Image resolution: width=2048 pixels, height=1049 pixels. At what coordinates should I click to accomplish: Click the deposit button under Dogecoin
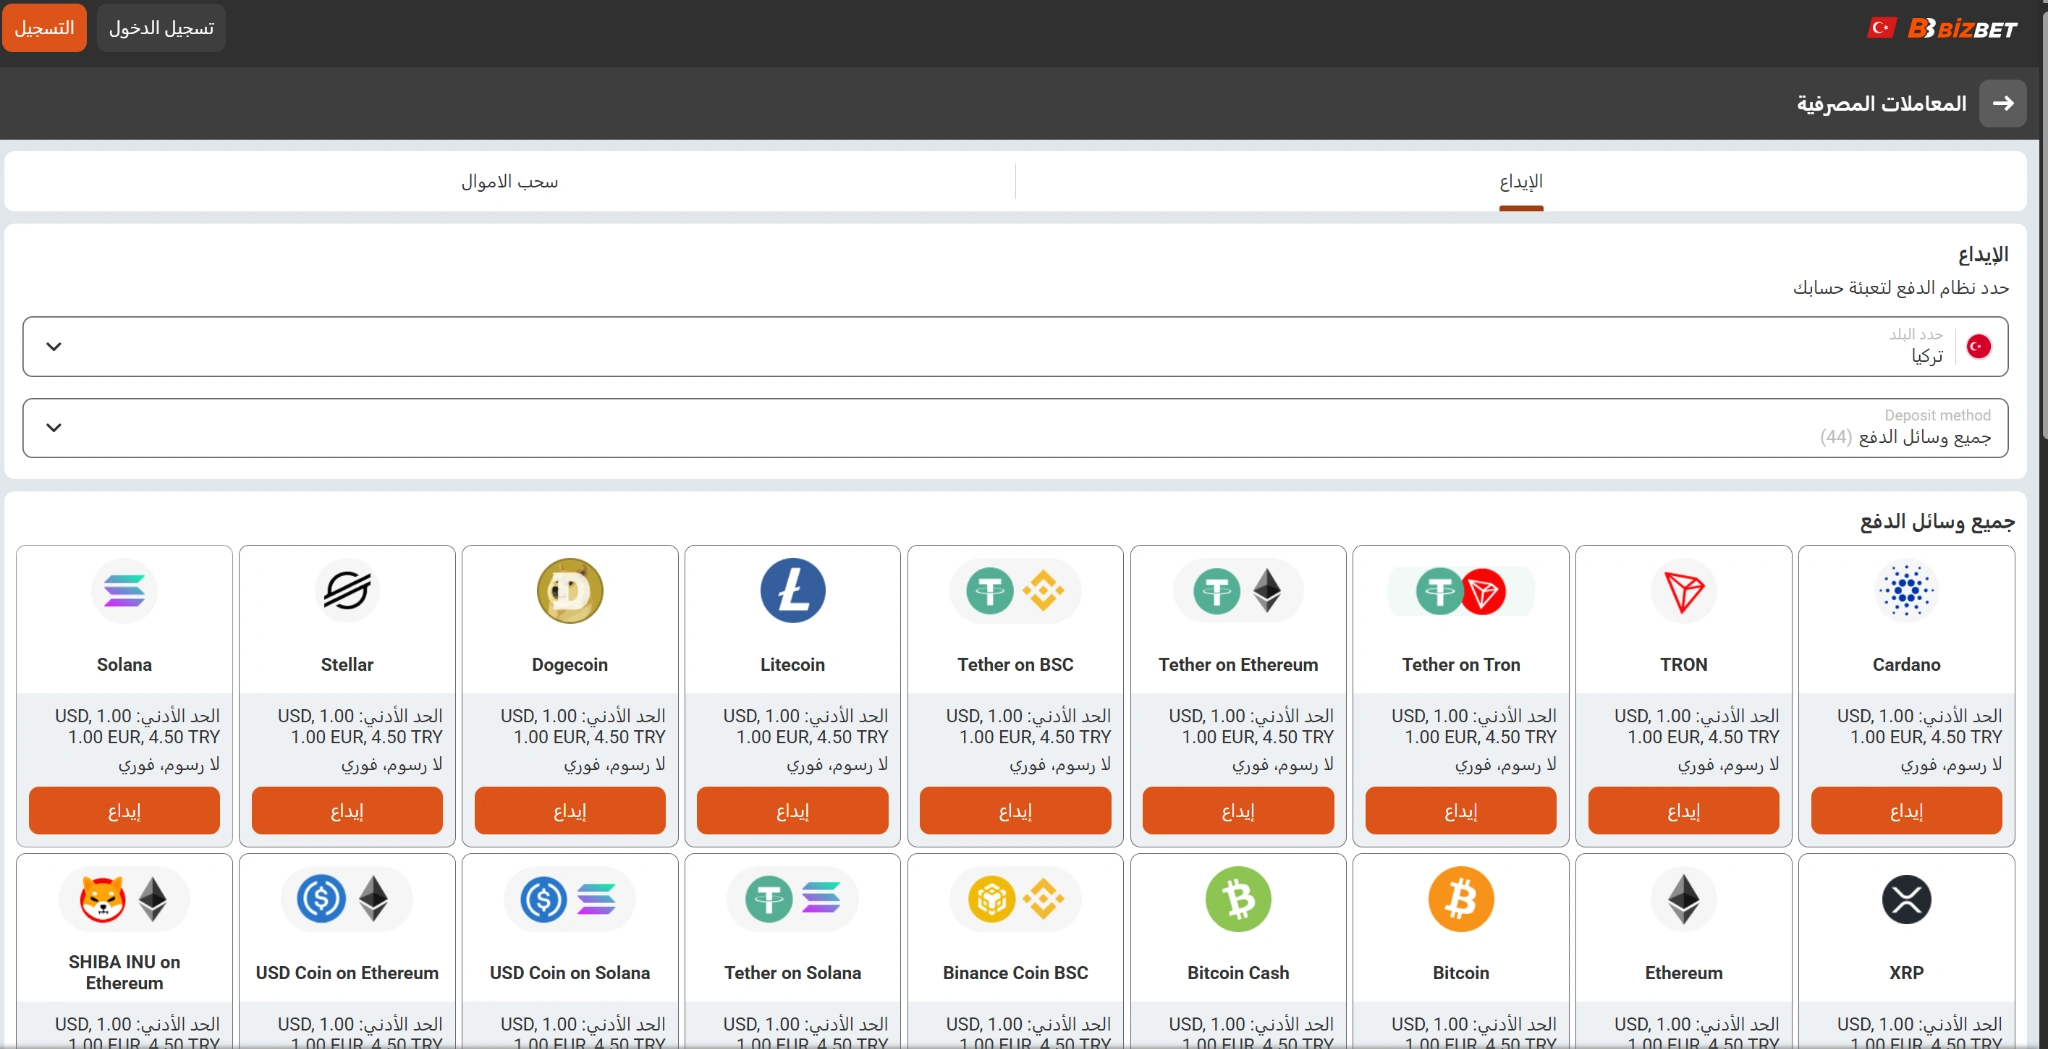click(570, 811)
